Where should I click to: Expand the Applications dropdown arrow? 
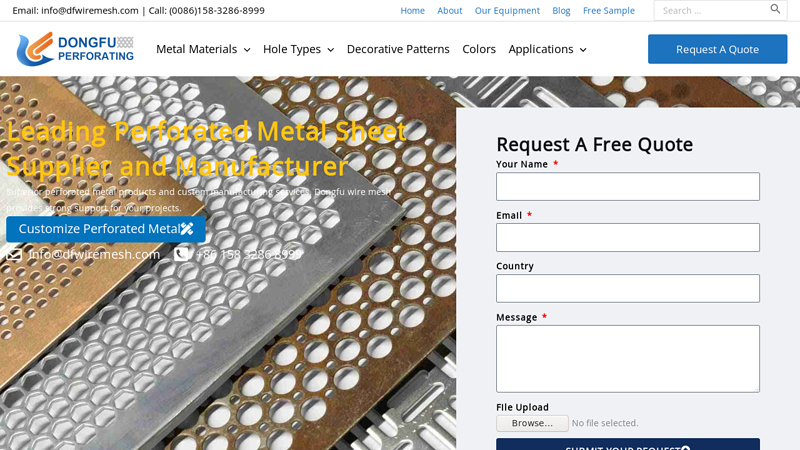click(x=583, y=49)
